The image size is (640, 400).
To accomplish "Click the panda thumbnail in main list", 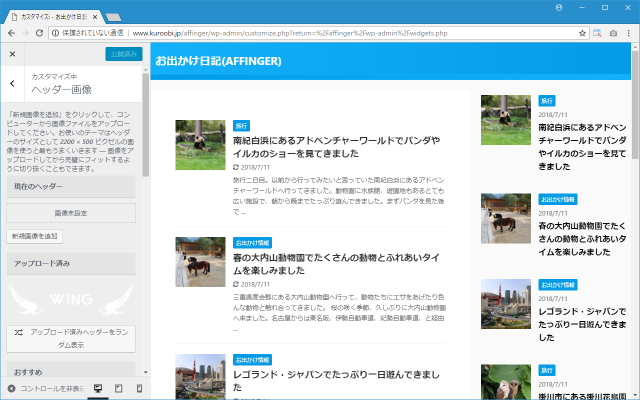I will 200,145.
